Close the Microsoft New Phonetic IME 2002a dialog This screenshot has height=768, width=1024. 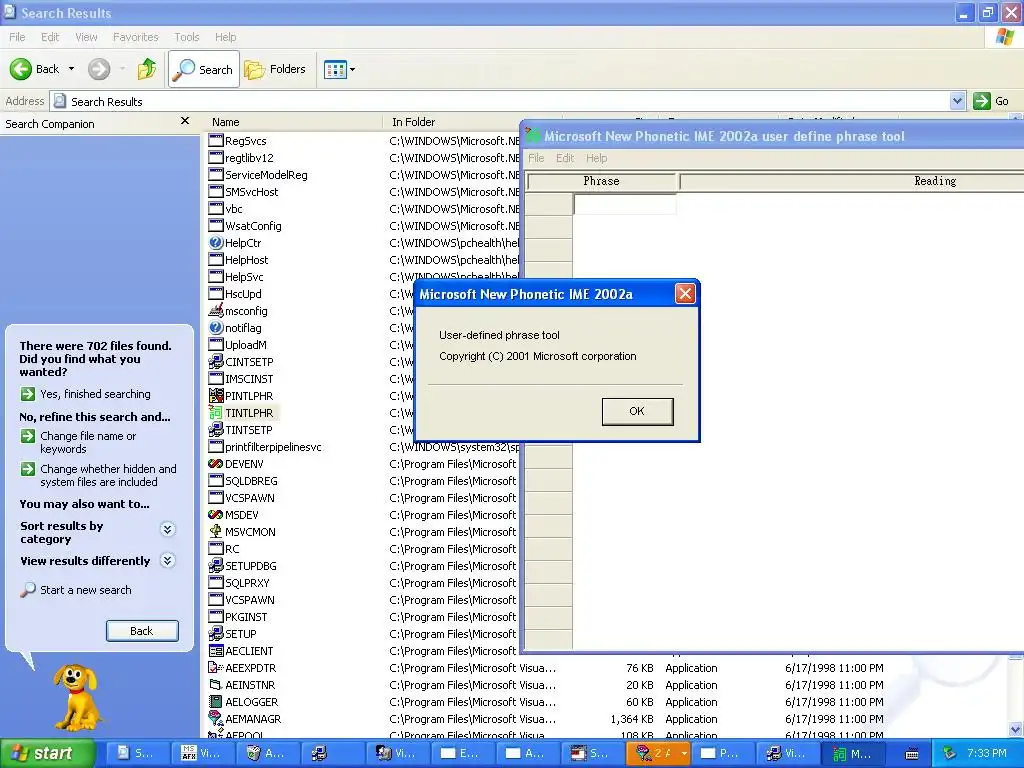coord(684,294)
